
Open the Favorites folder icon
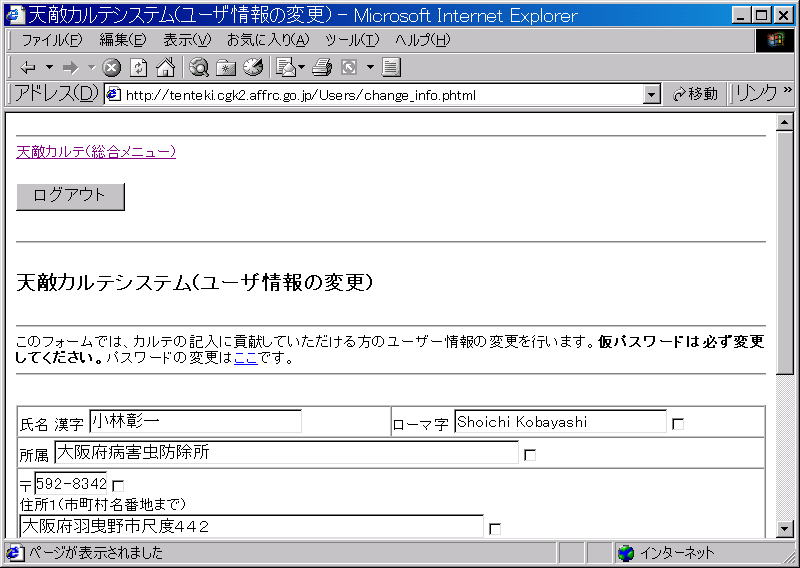tap(226, 68)
